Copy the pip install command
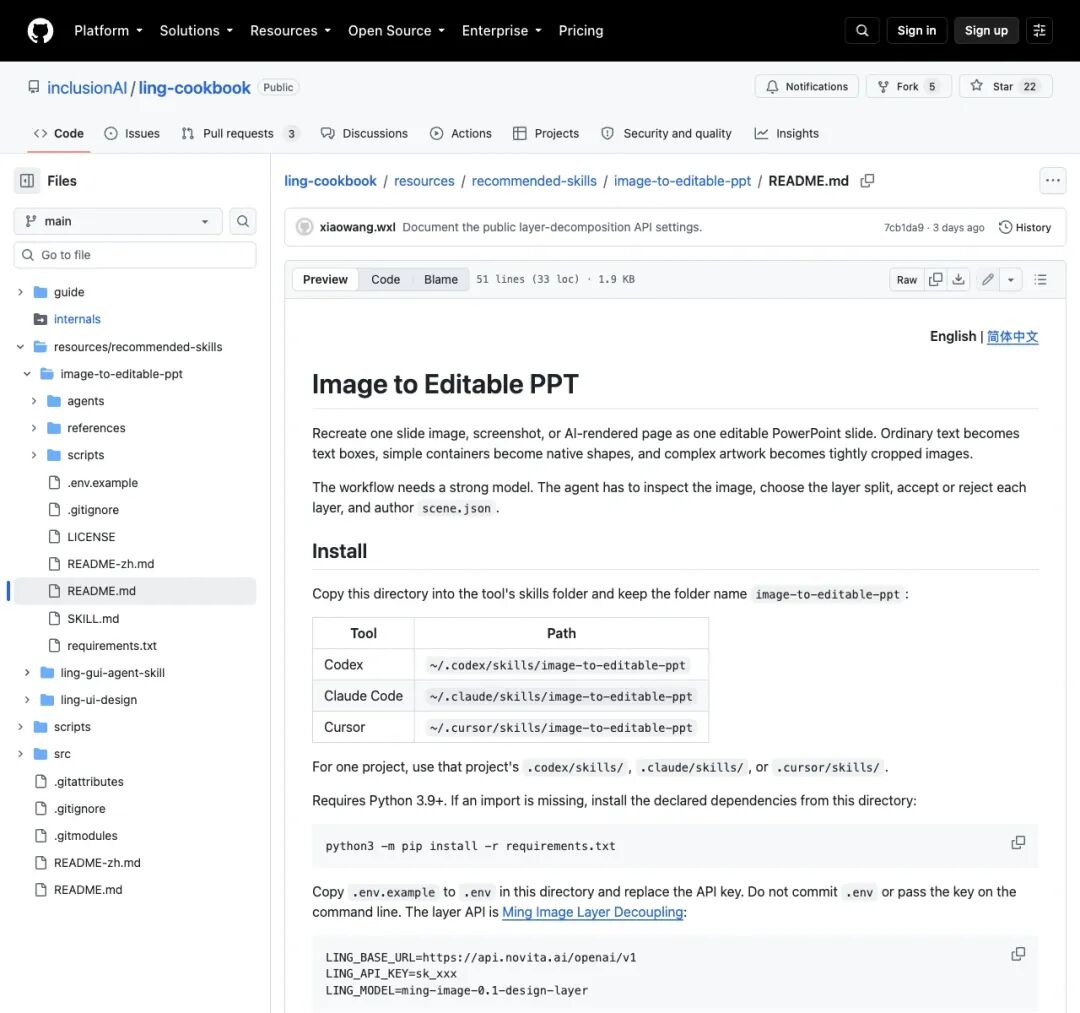The height and width of the screenshot is (1013, 1080). pyautogui.click(x=1017, y=843)
